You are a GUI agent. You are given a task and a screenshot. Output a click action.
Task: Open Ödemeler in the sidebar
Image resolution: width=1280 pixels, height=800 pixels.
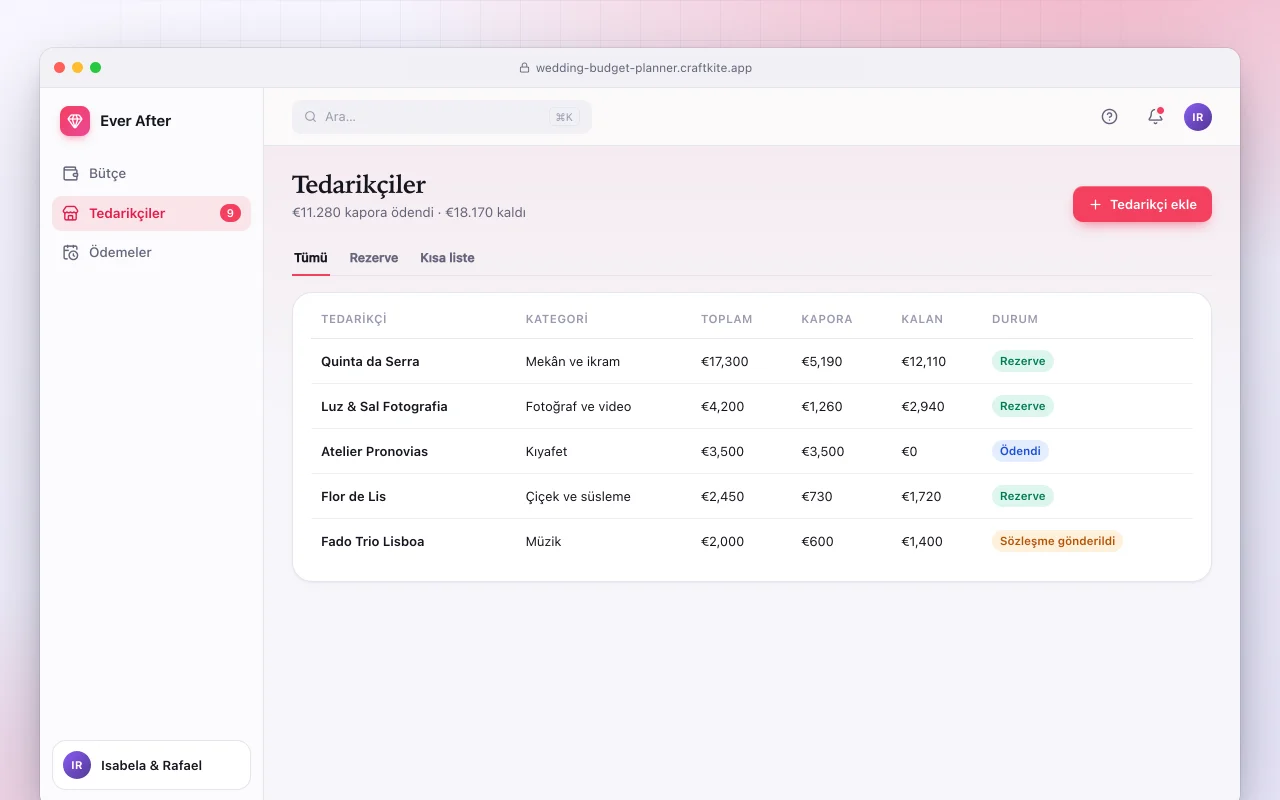[151, 252]
